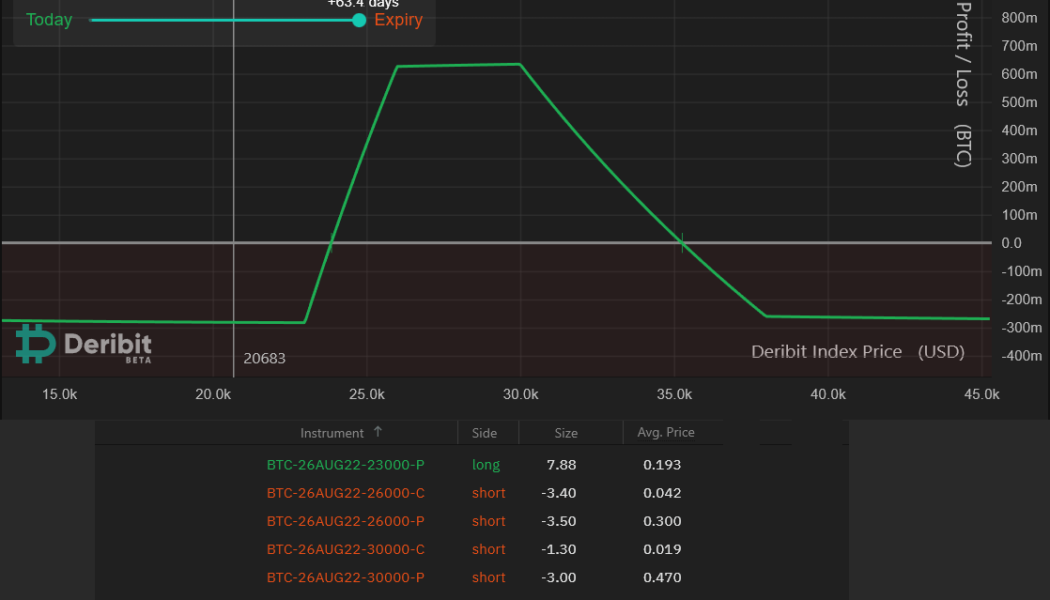This screenshot has height=600, width=1050.
Task: Sort by the Instrument column arrow
Action: click(378, 432)
